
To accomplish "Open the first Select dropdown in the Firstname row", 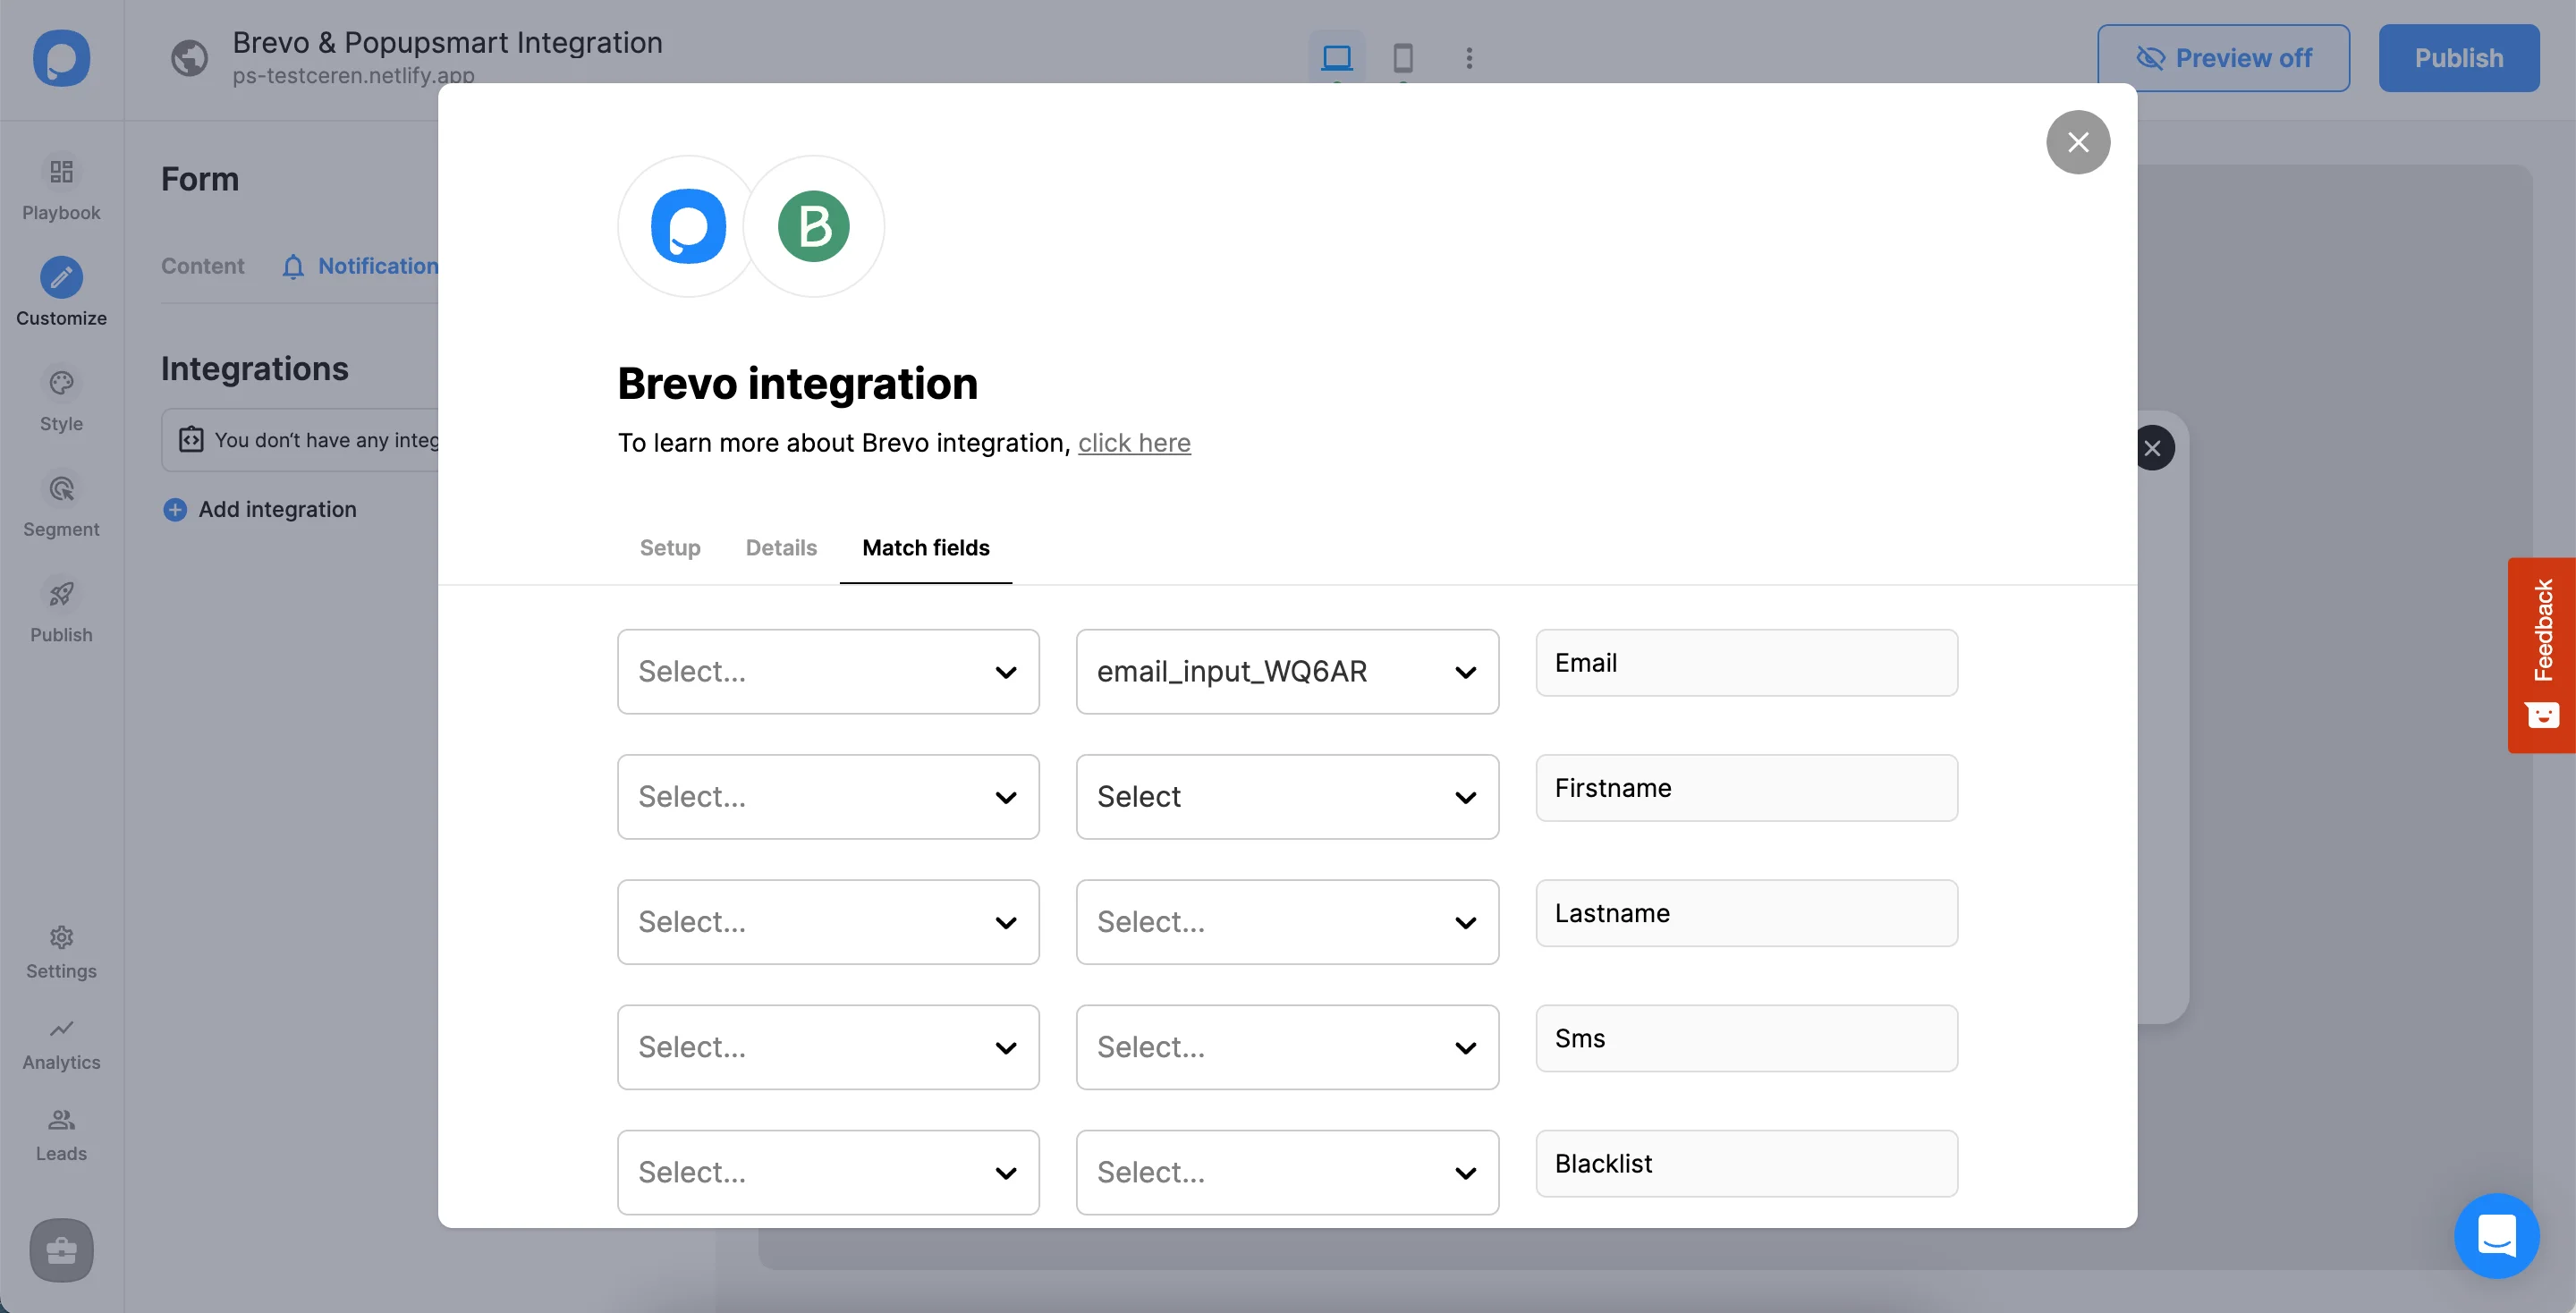I will (x=828, y=797).
